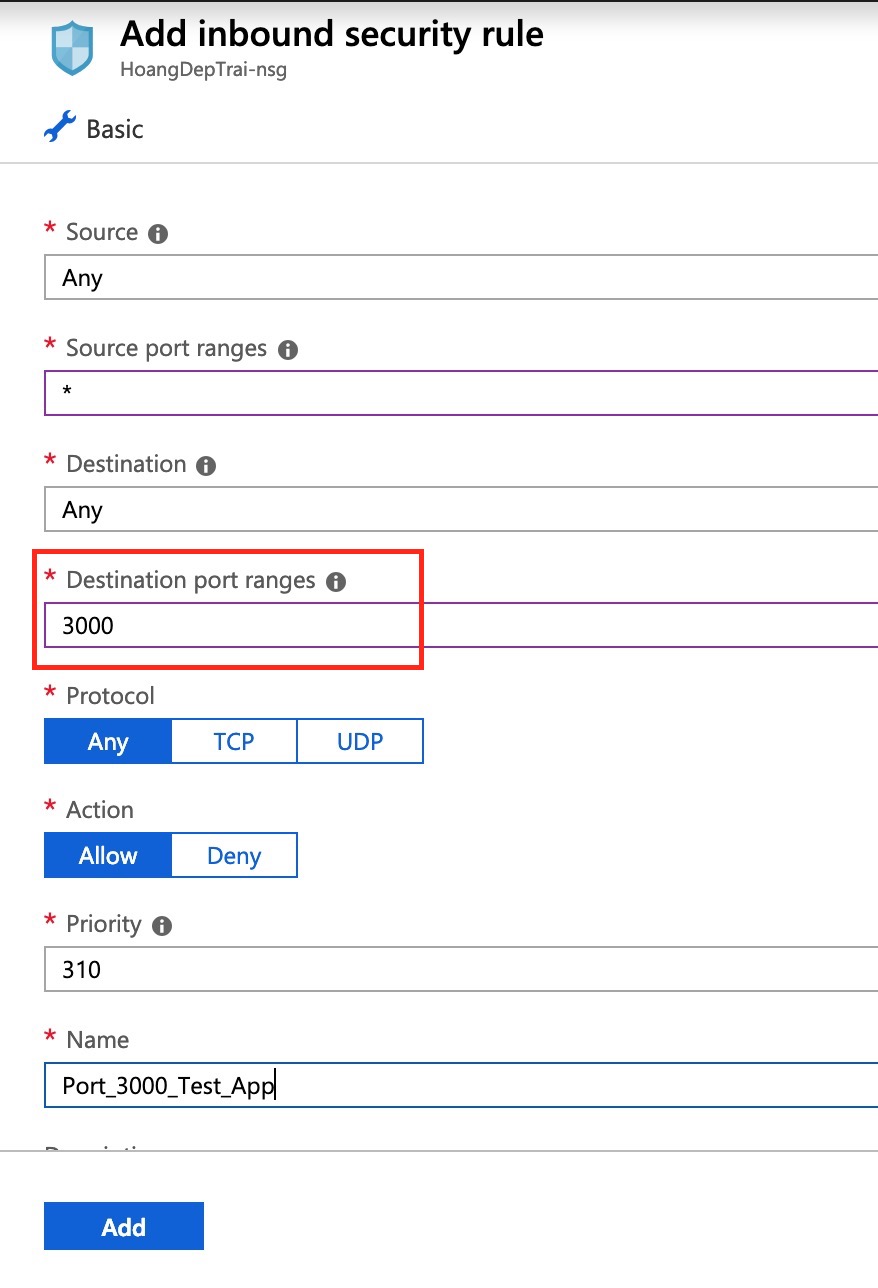The height and width of the screenshot is (1288, 878).
Task: Set the protocol to TCP
Action: (234, 741)
